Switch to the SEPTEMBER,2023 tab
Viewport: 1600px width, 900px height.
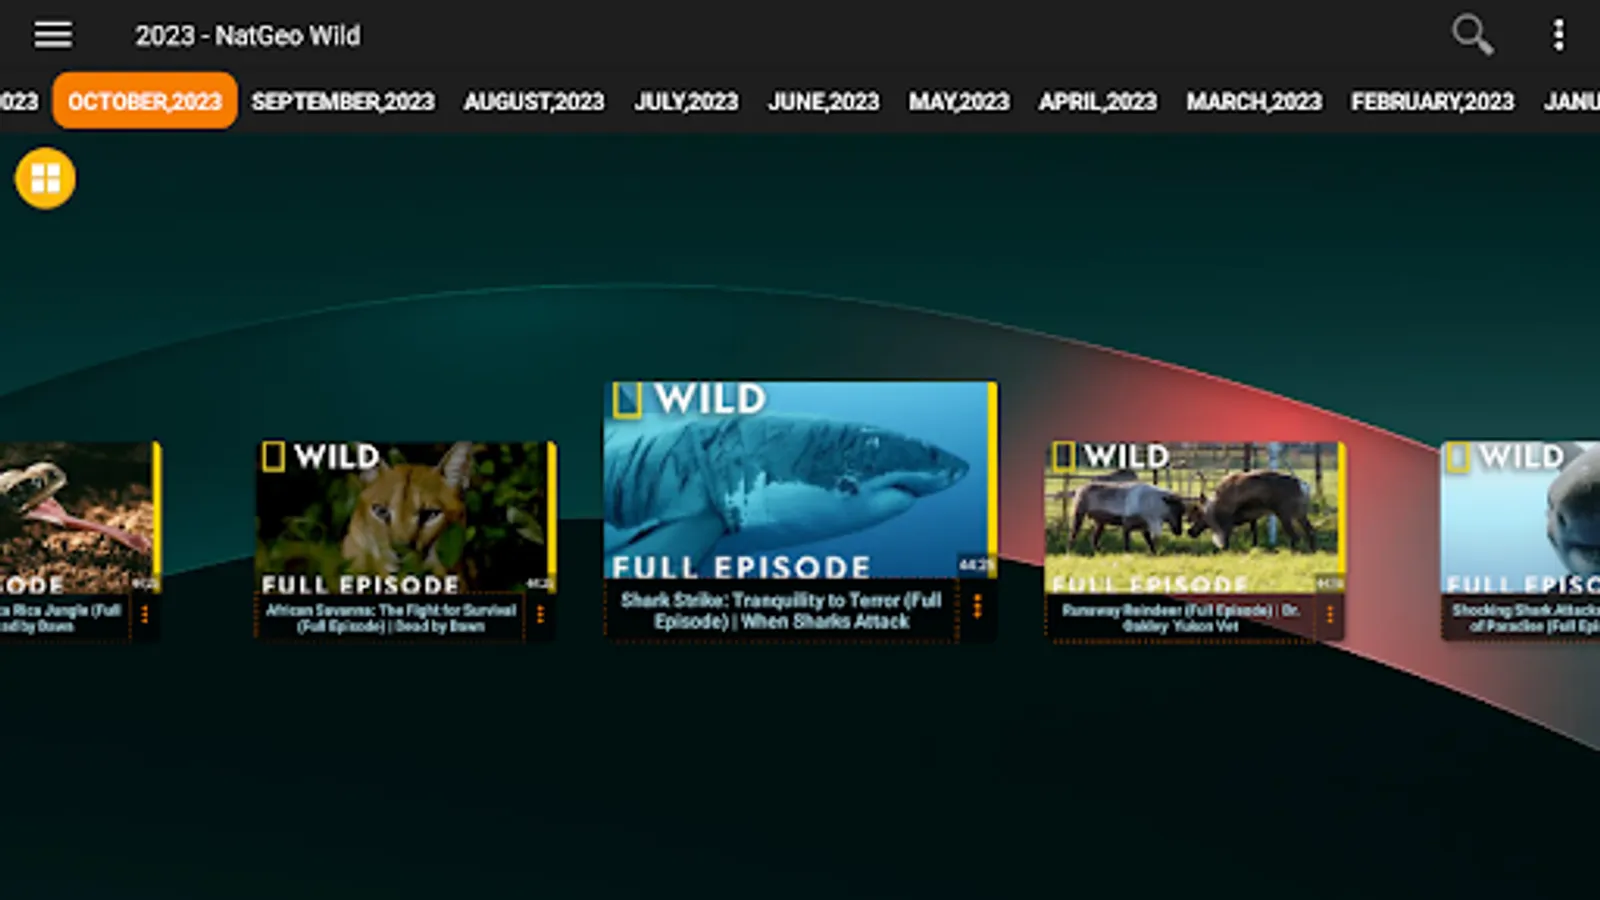(343, 101)
